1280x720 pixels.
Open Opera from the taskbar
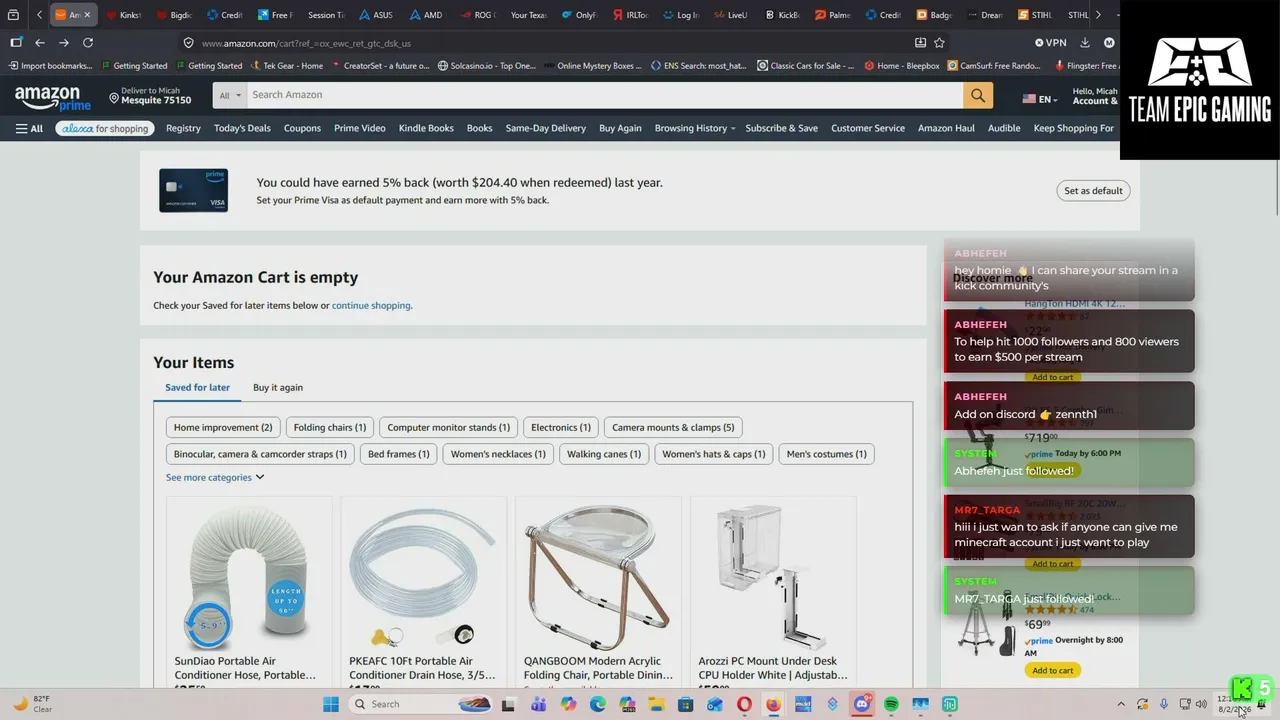click(744, 704)
